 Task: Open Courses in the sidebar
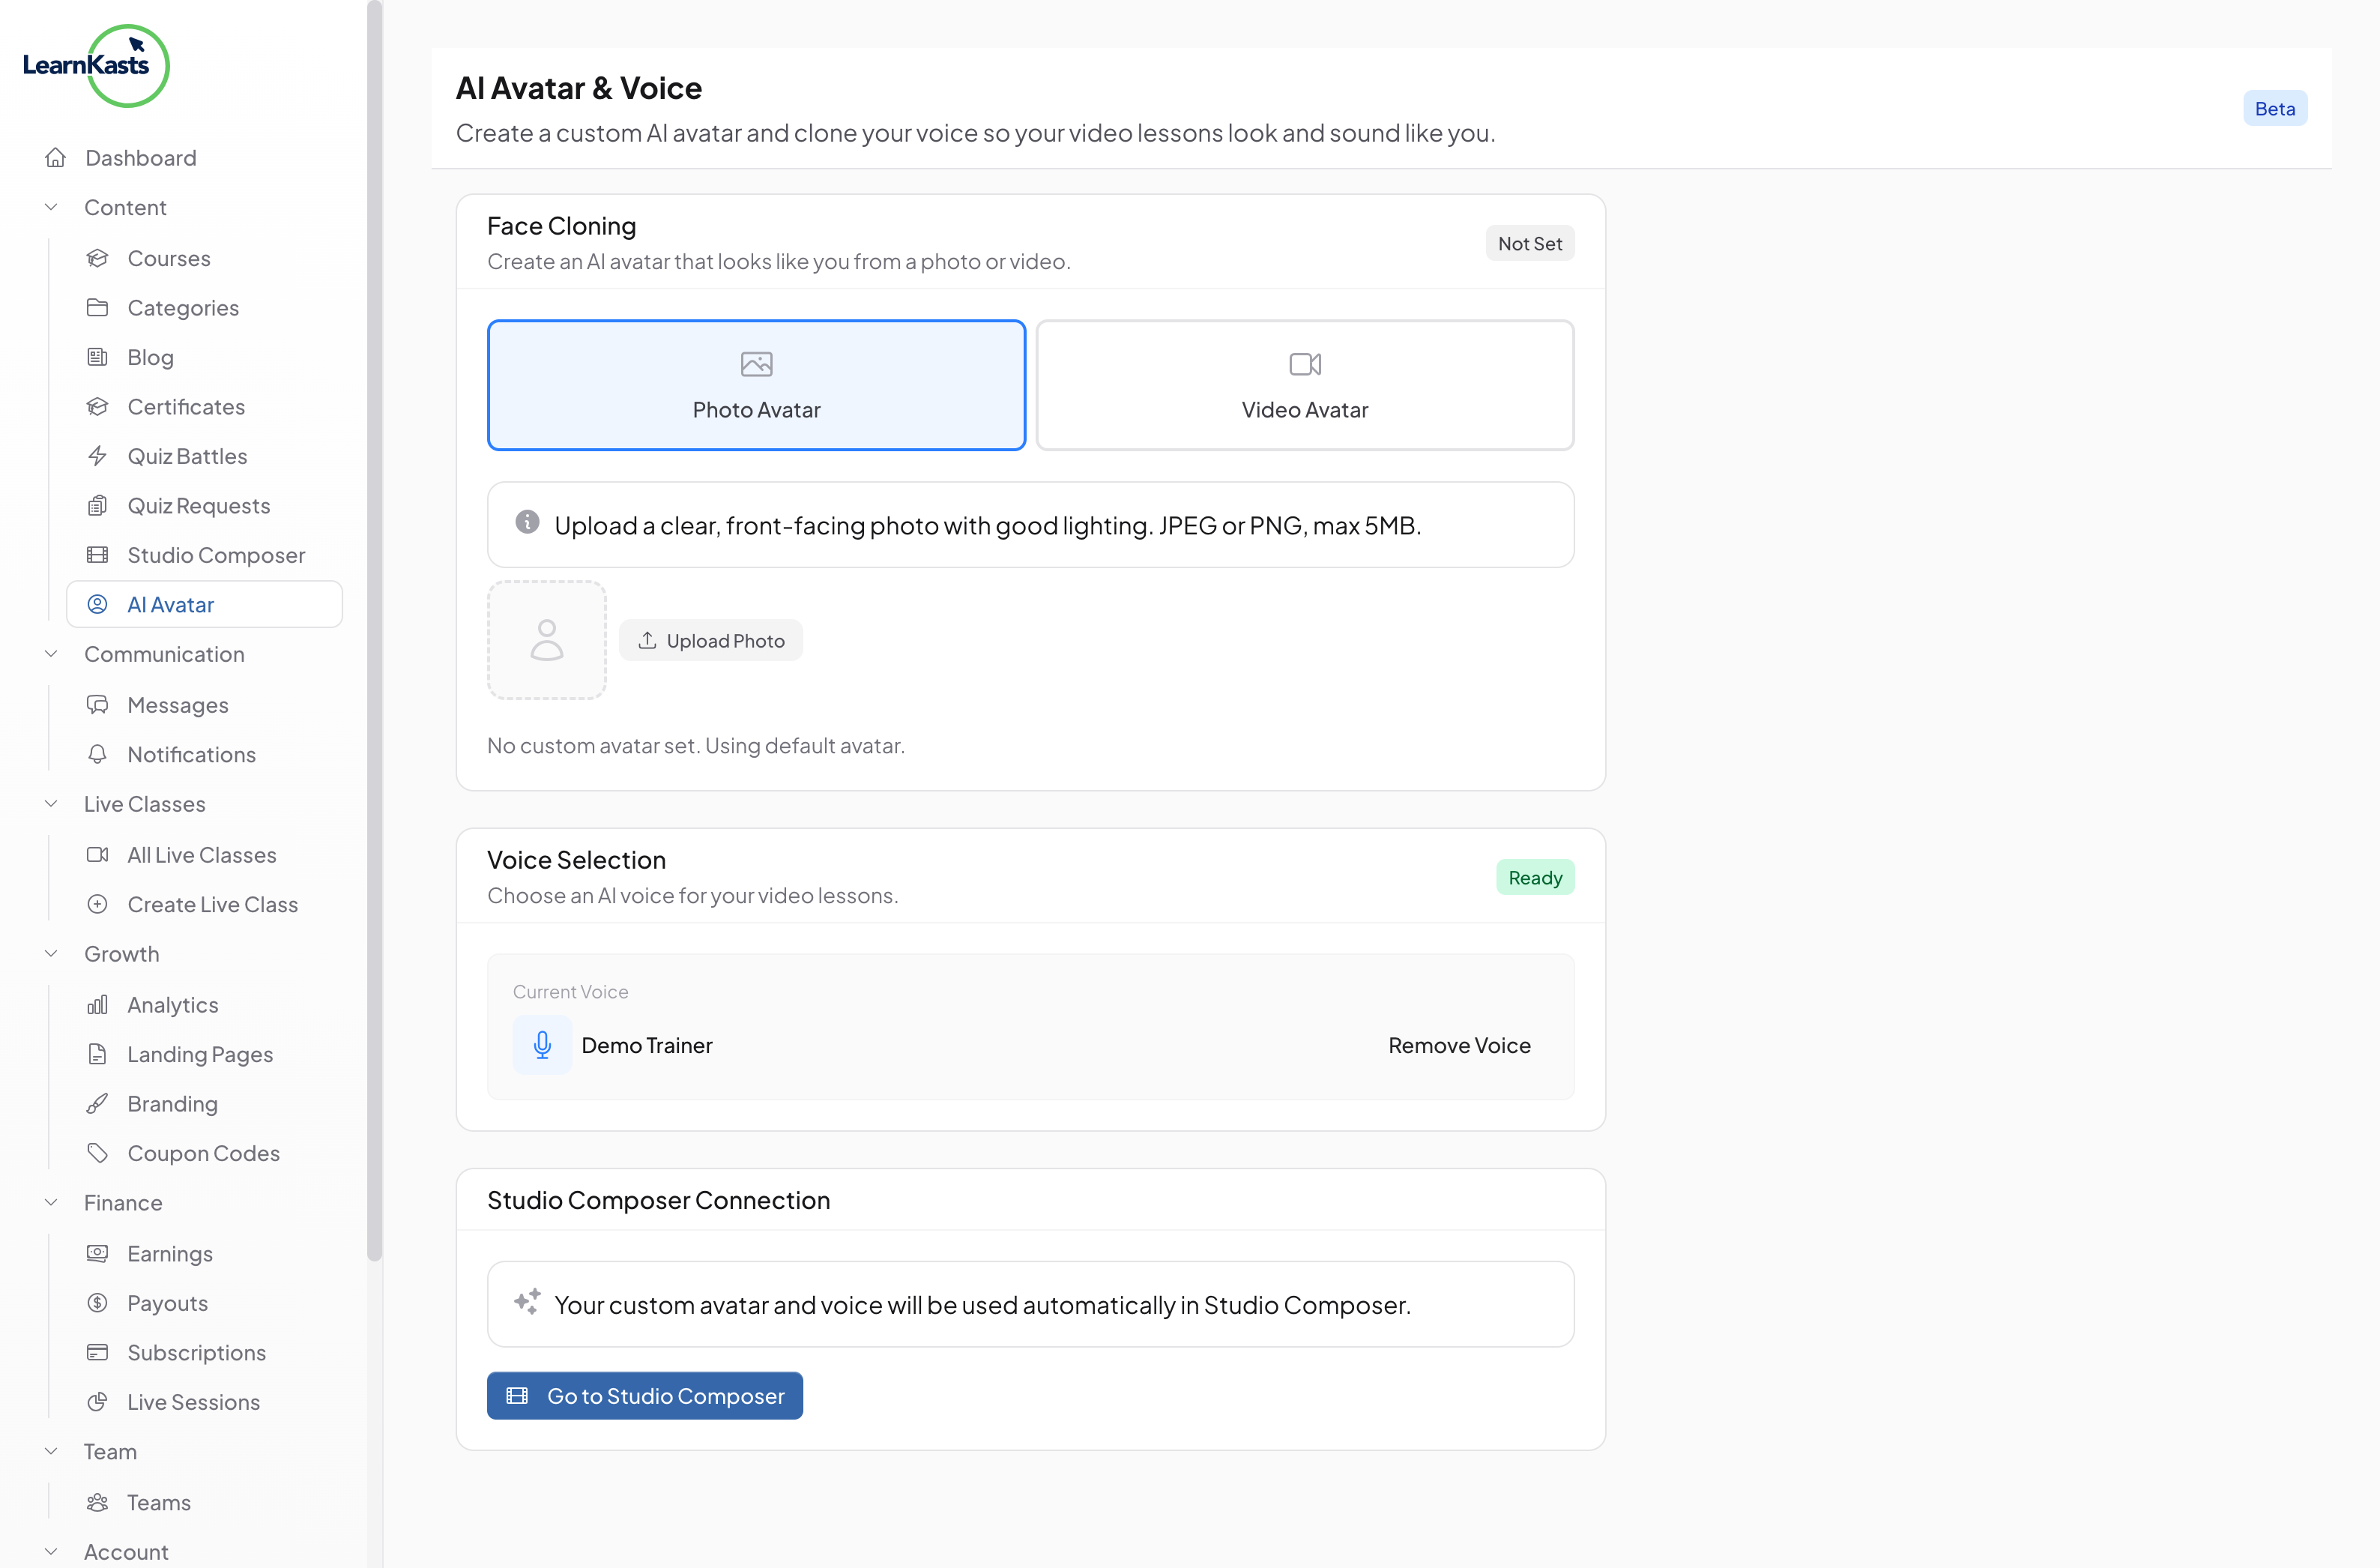tap(169, 258)
